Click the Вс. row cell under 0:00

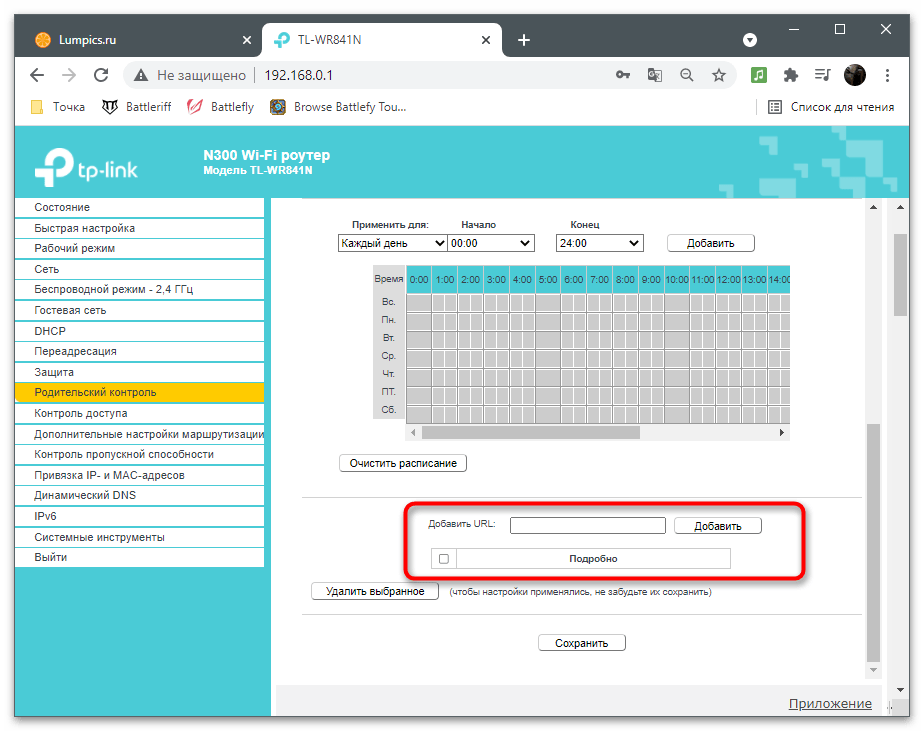[418, 302]
